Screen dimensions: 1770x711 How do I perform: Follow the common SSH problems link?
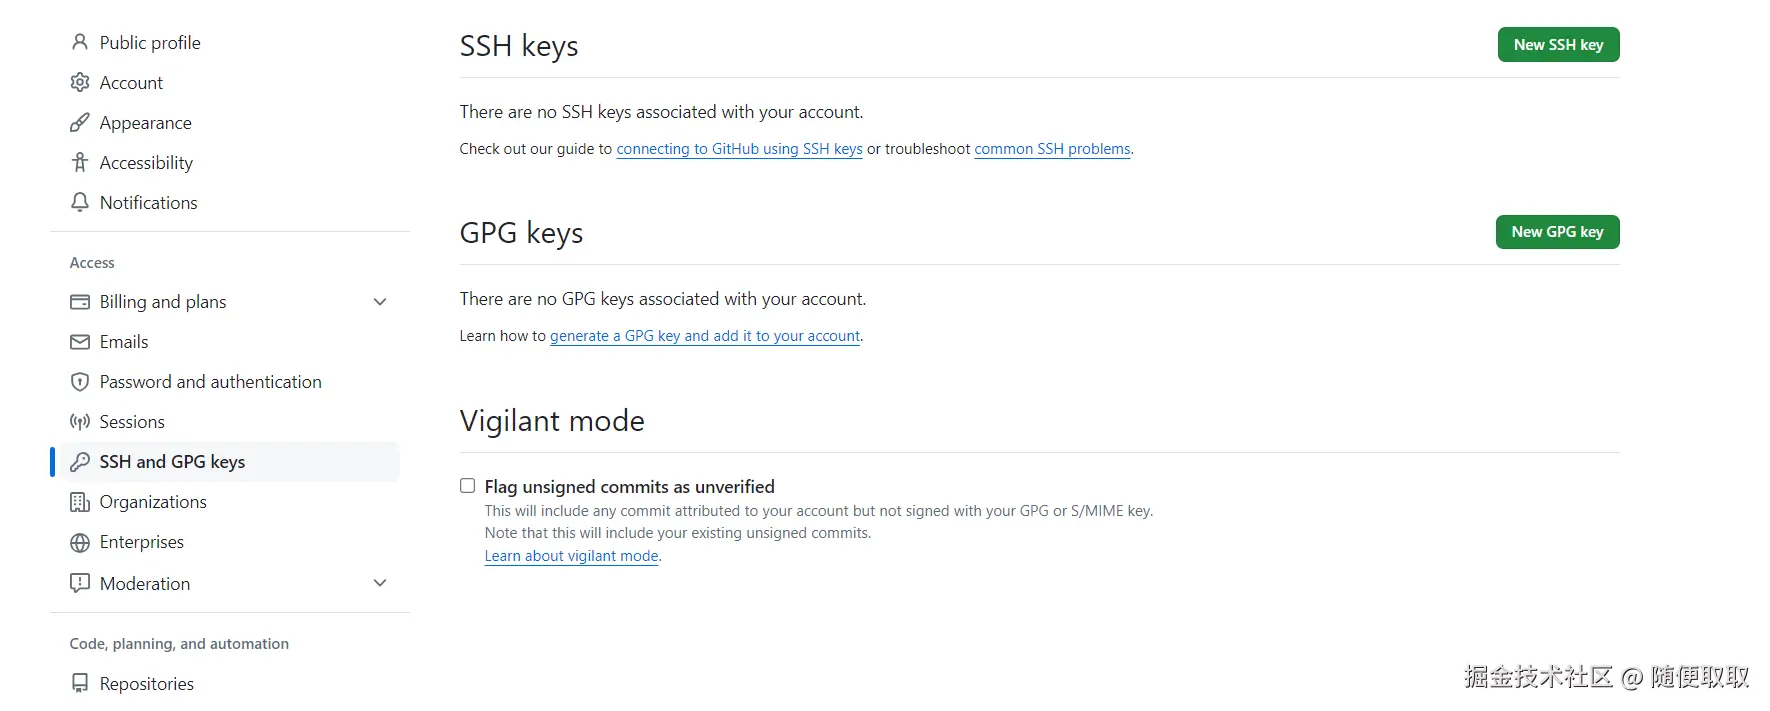pyautogui.click(x=1052, y=149)
